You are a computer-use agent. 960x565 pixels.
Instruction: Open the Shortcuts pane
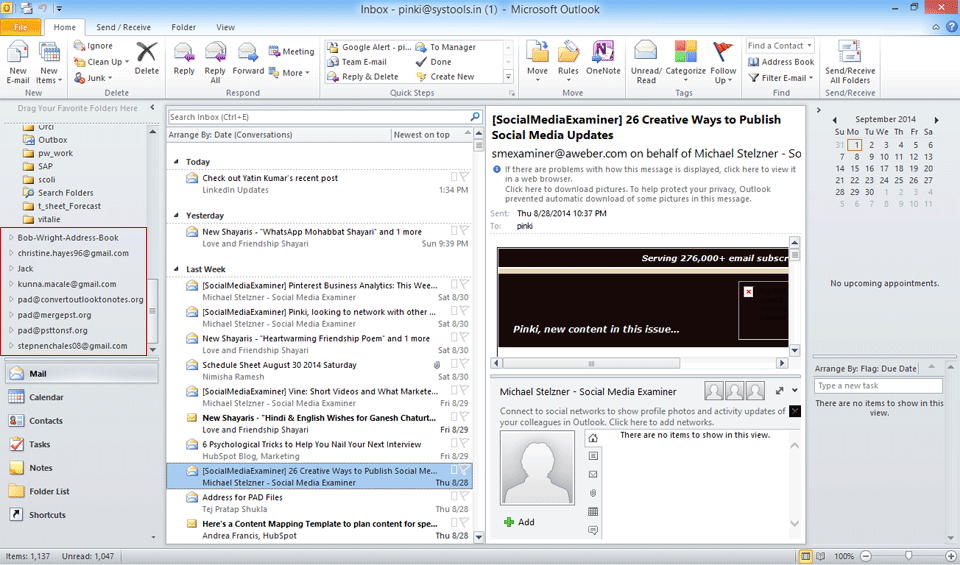click(x=81, y=515)
